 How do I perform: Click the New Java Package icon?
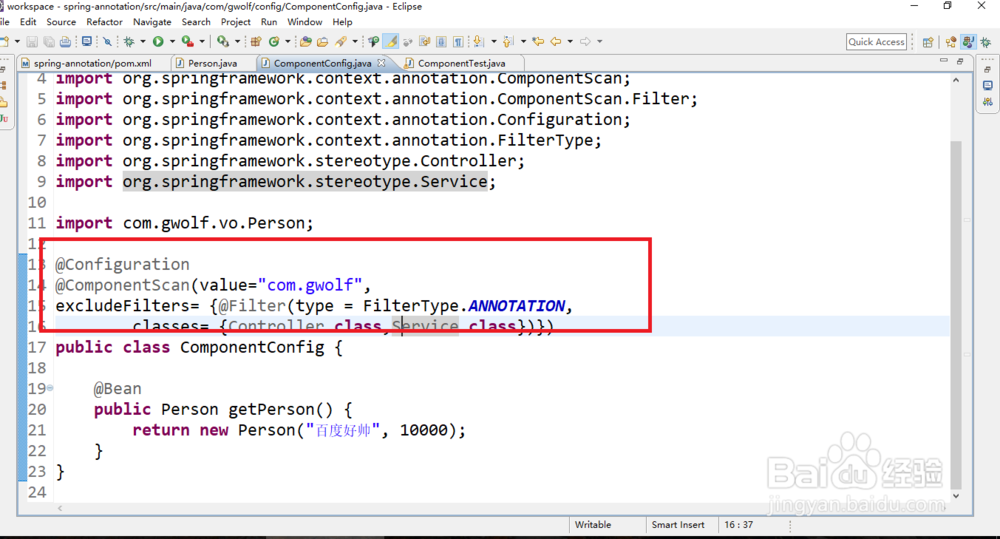point(256,41)
